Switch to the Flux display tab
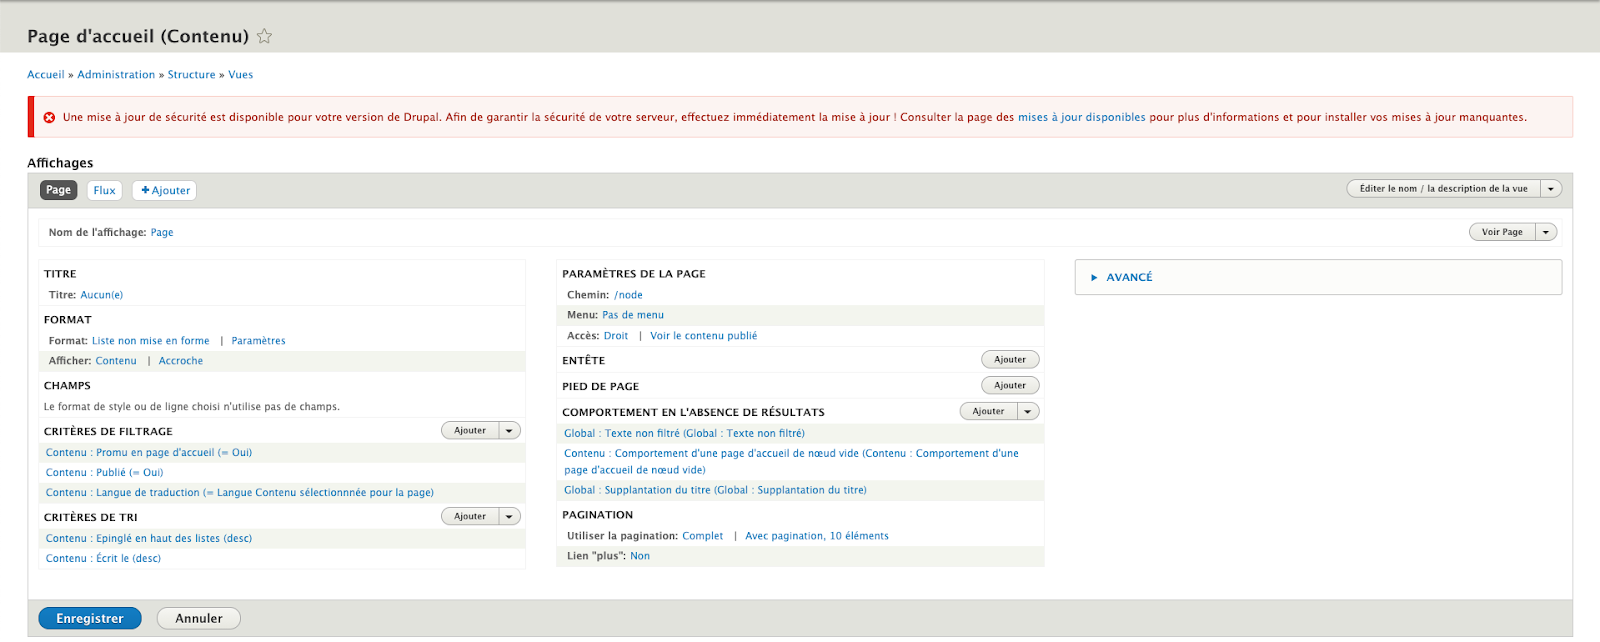 [x=104, y=190]
